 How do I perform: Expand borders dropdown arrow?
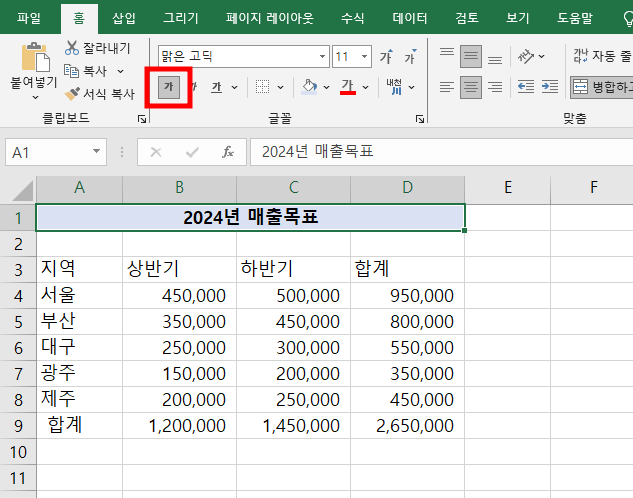click(x=281, y=87)
